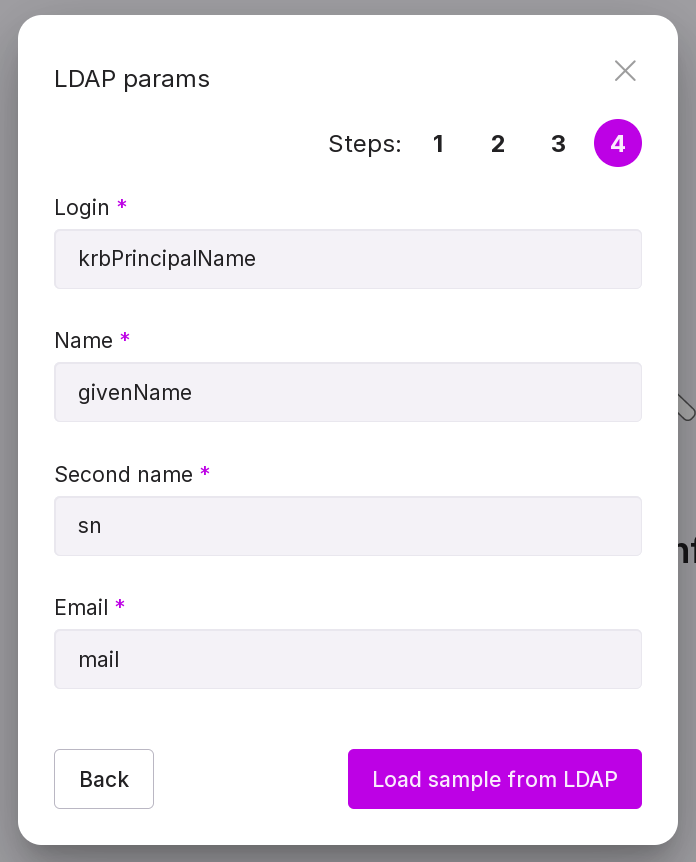Screen dimensions: 696x862
Task: Click the required asterisk beside Email
Action: [120, 606]
